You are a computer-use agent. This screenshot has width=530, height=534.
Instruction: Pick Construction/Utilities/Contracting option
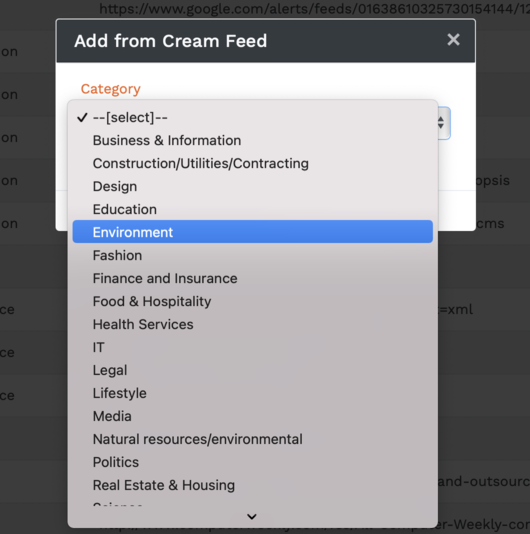[253, 163]
